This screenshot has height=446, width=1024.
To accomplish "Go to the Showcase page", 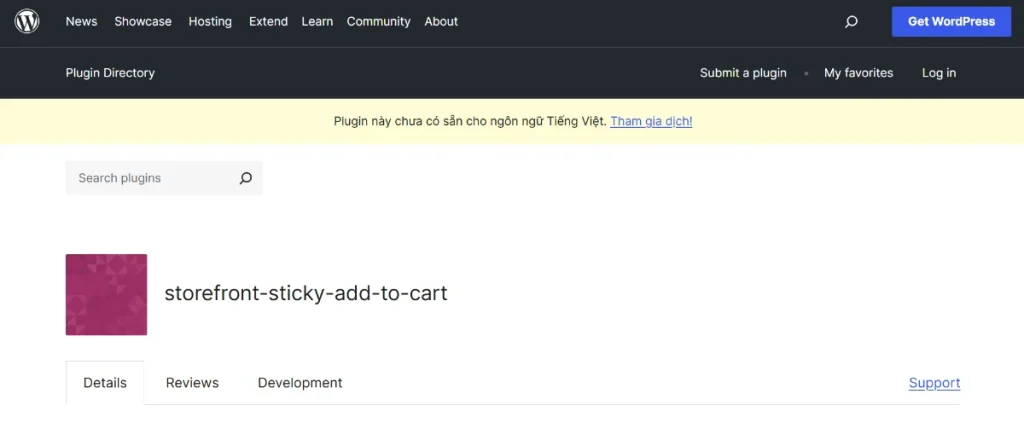I will point(144,21).
